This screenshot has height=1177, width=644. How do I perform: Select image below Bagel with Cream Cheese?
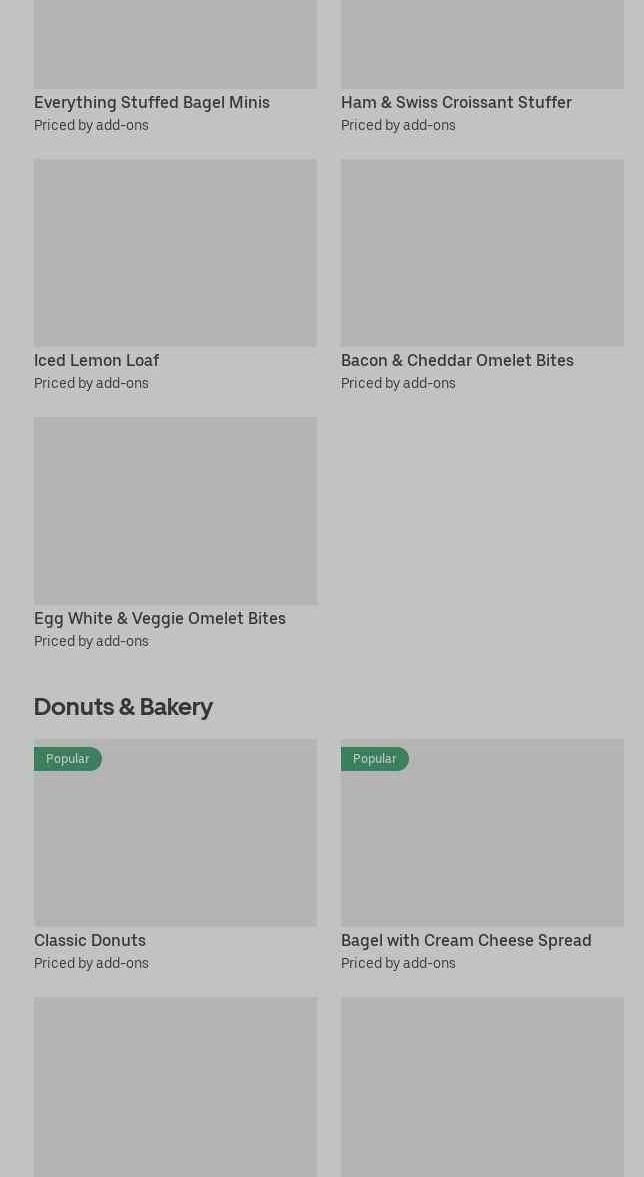482,1087
